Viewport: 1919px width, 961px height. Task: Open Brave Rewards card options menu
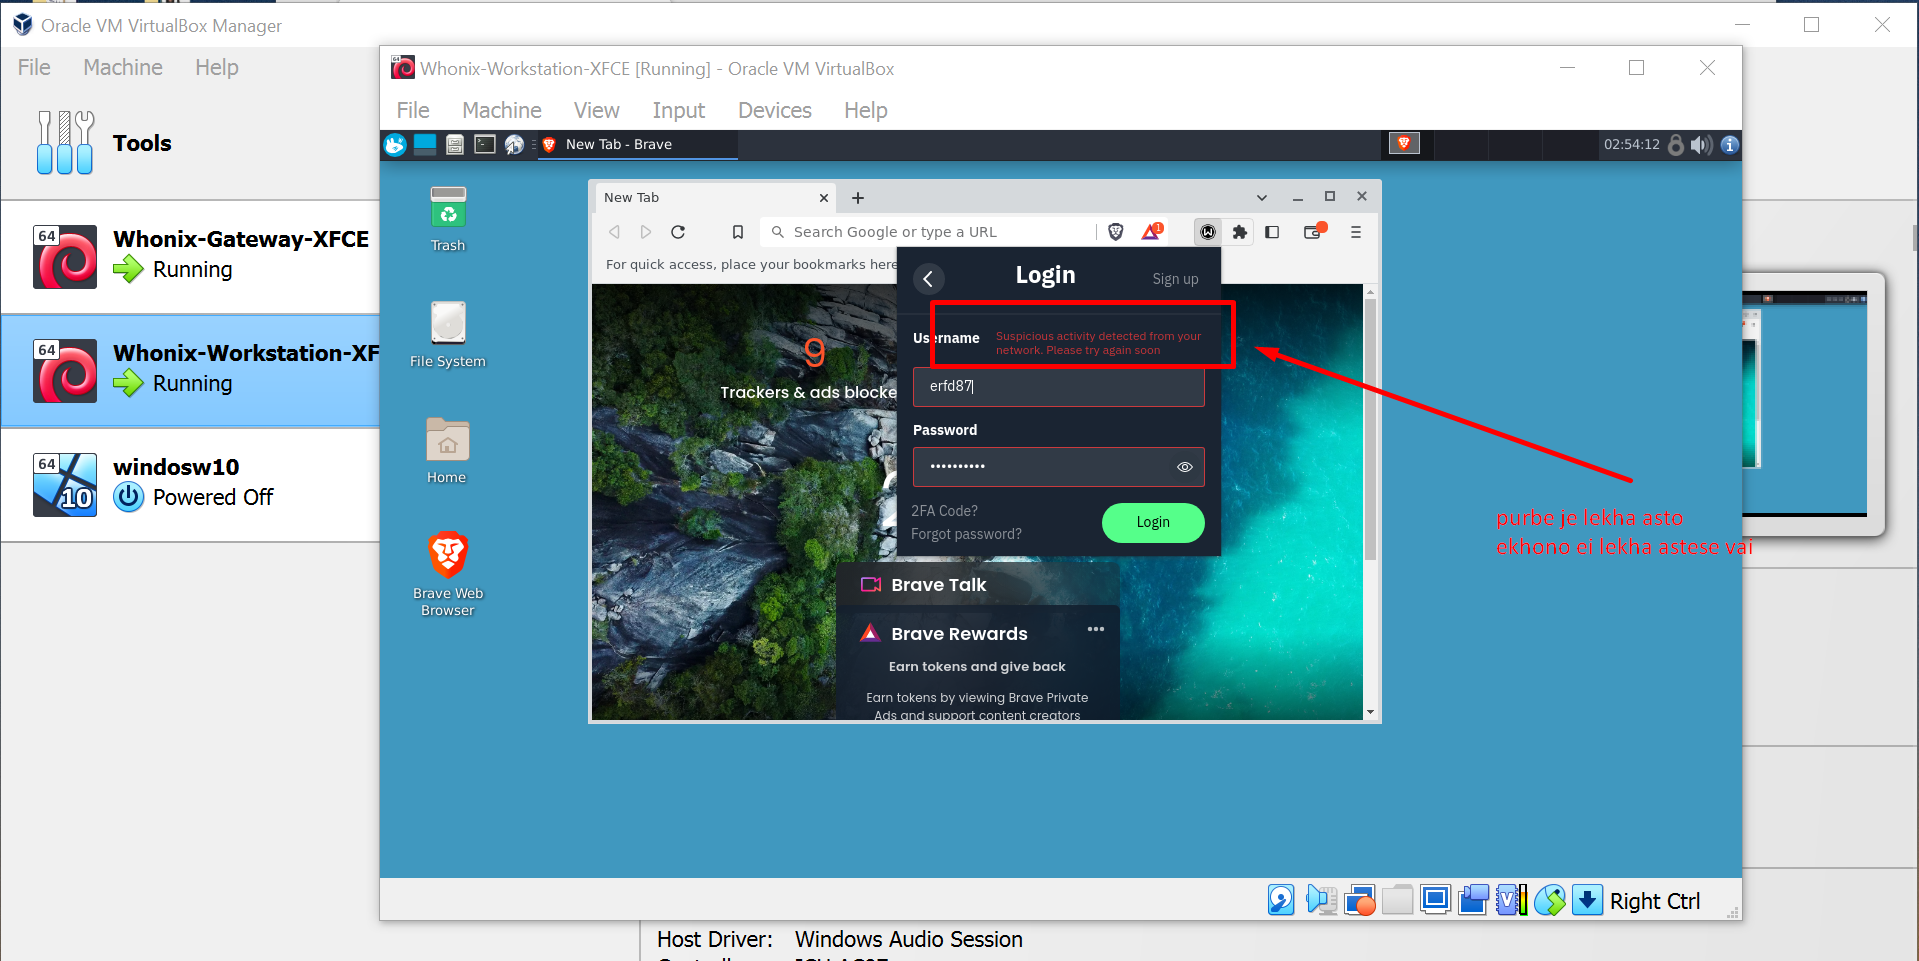pos(1096,629)
